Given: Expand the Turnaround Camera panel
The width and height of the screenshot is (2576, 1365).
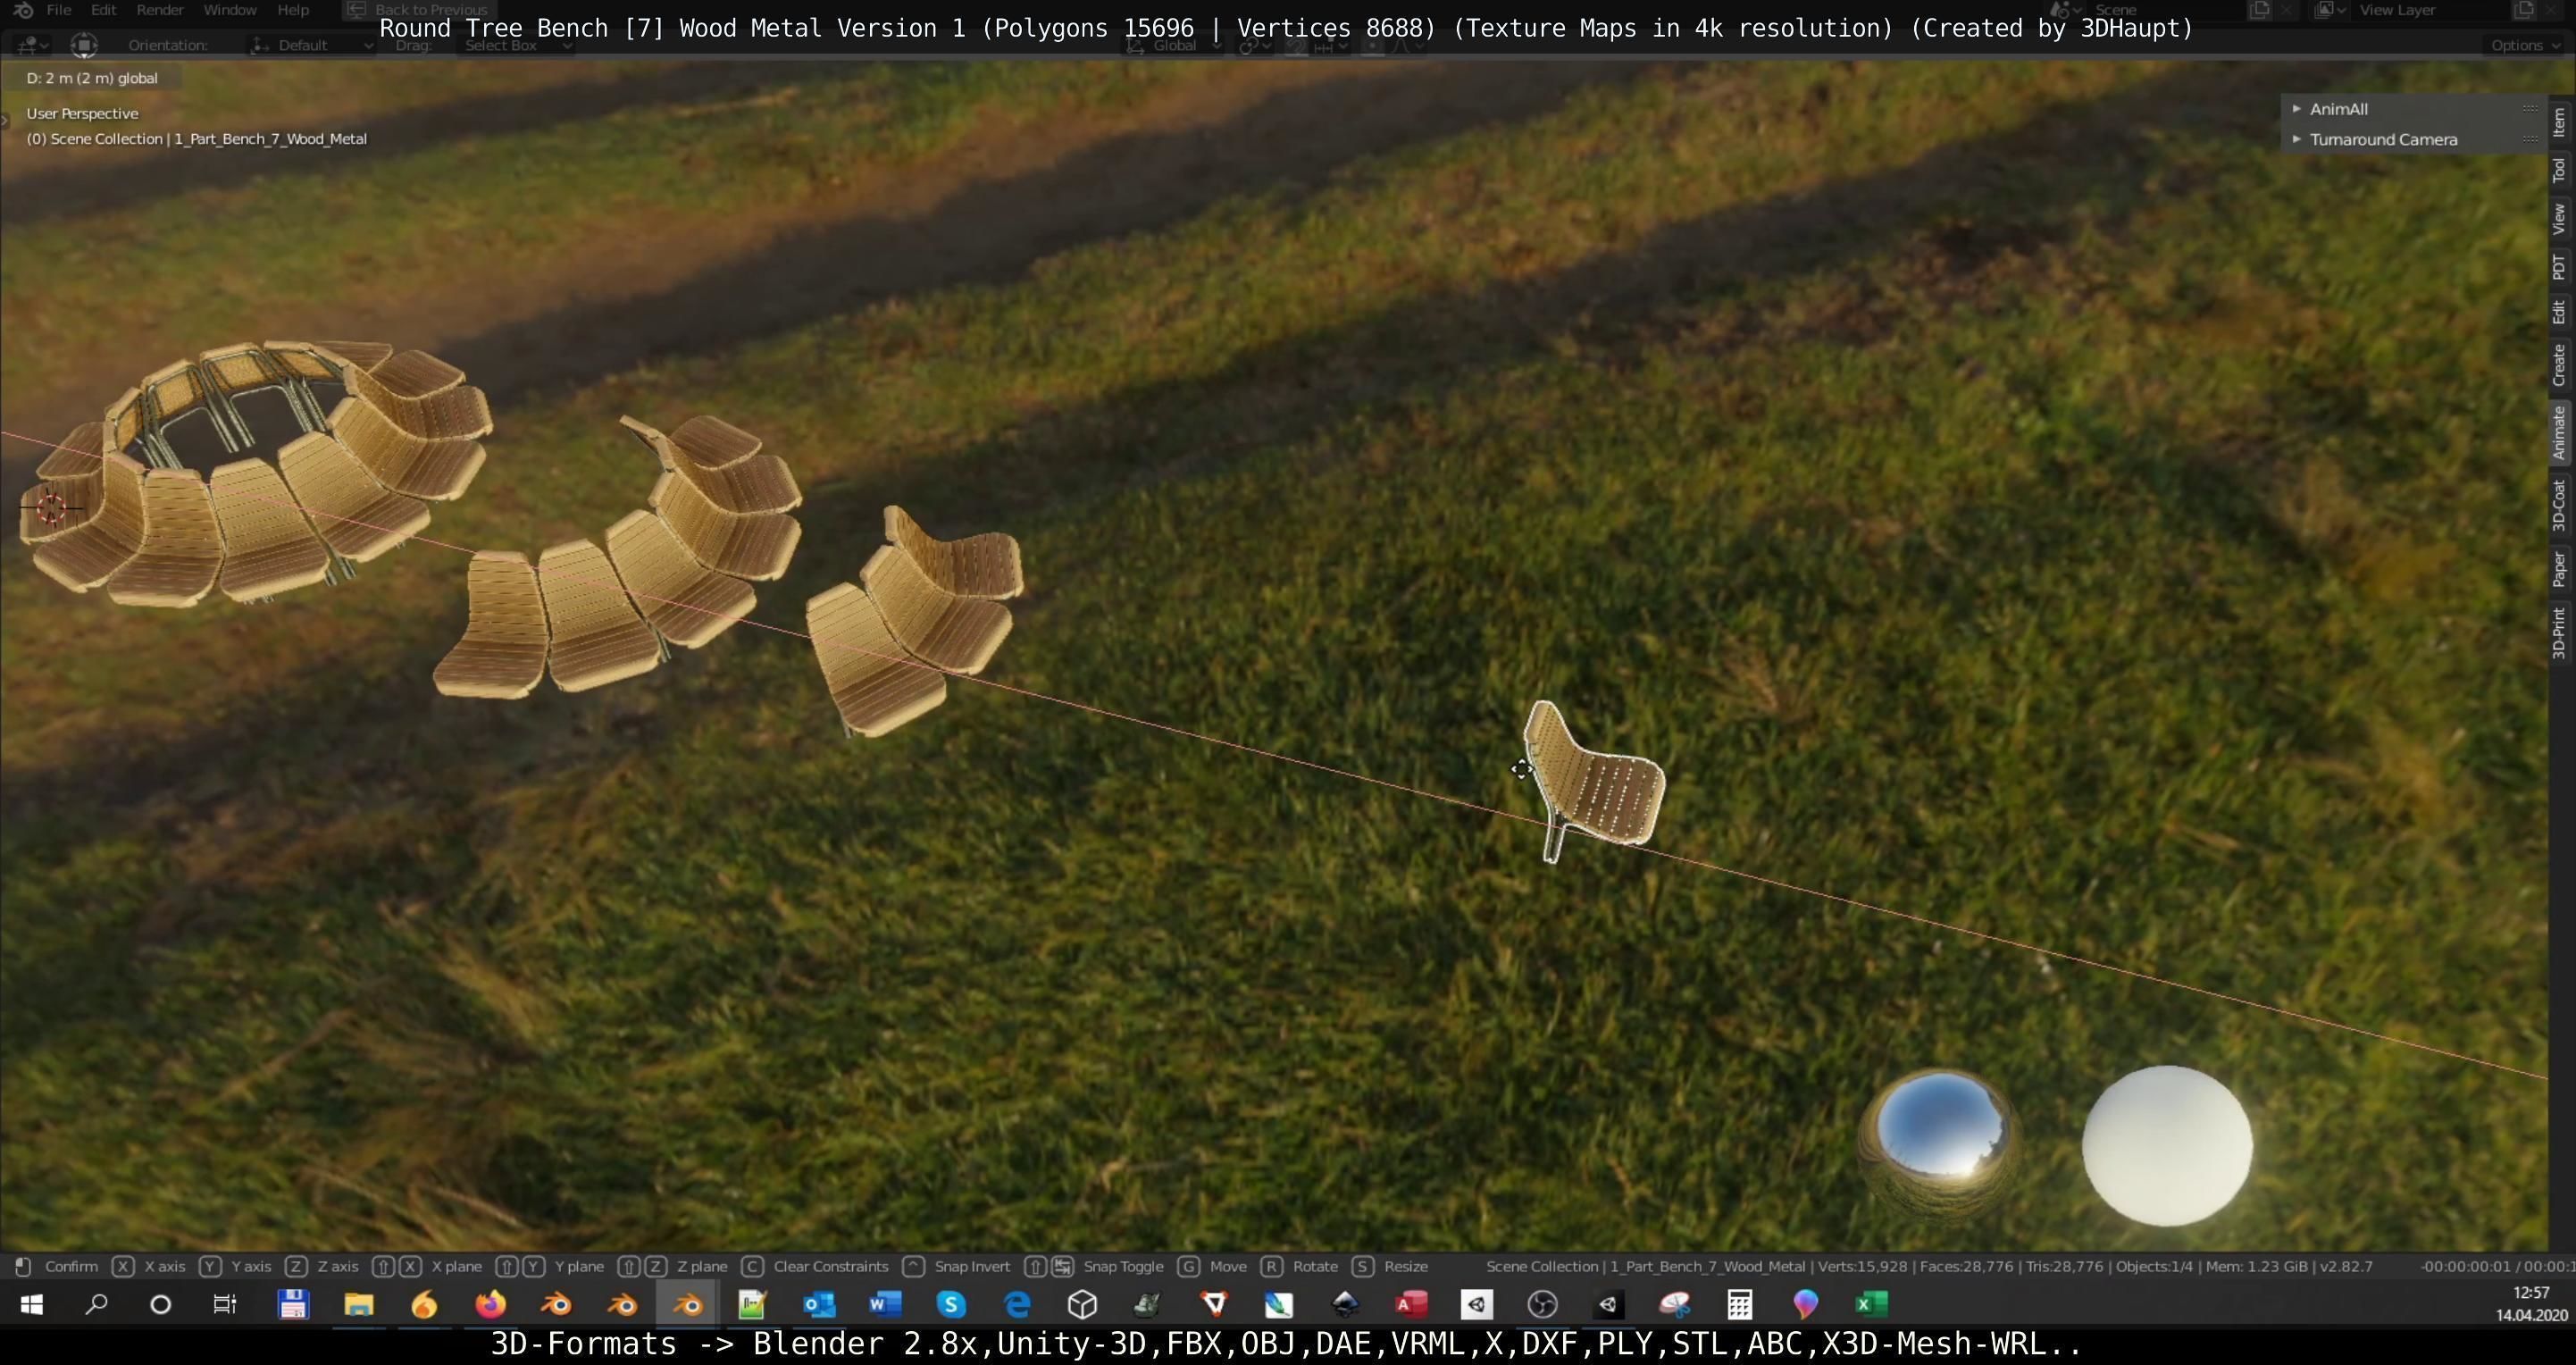Looking at the screenshot, I should tap(2382, 140).
